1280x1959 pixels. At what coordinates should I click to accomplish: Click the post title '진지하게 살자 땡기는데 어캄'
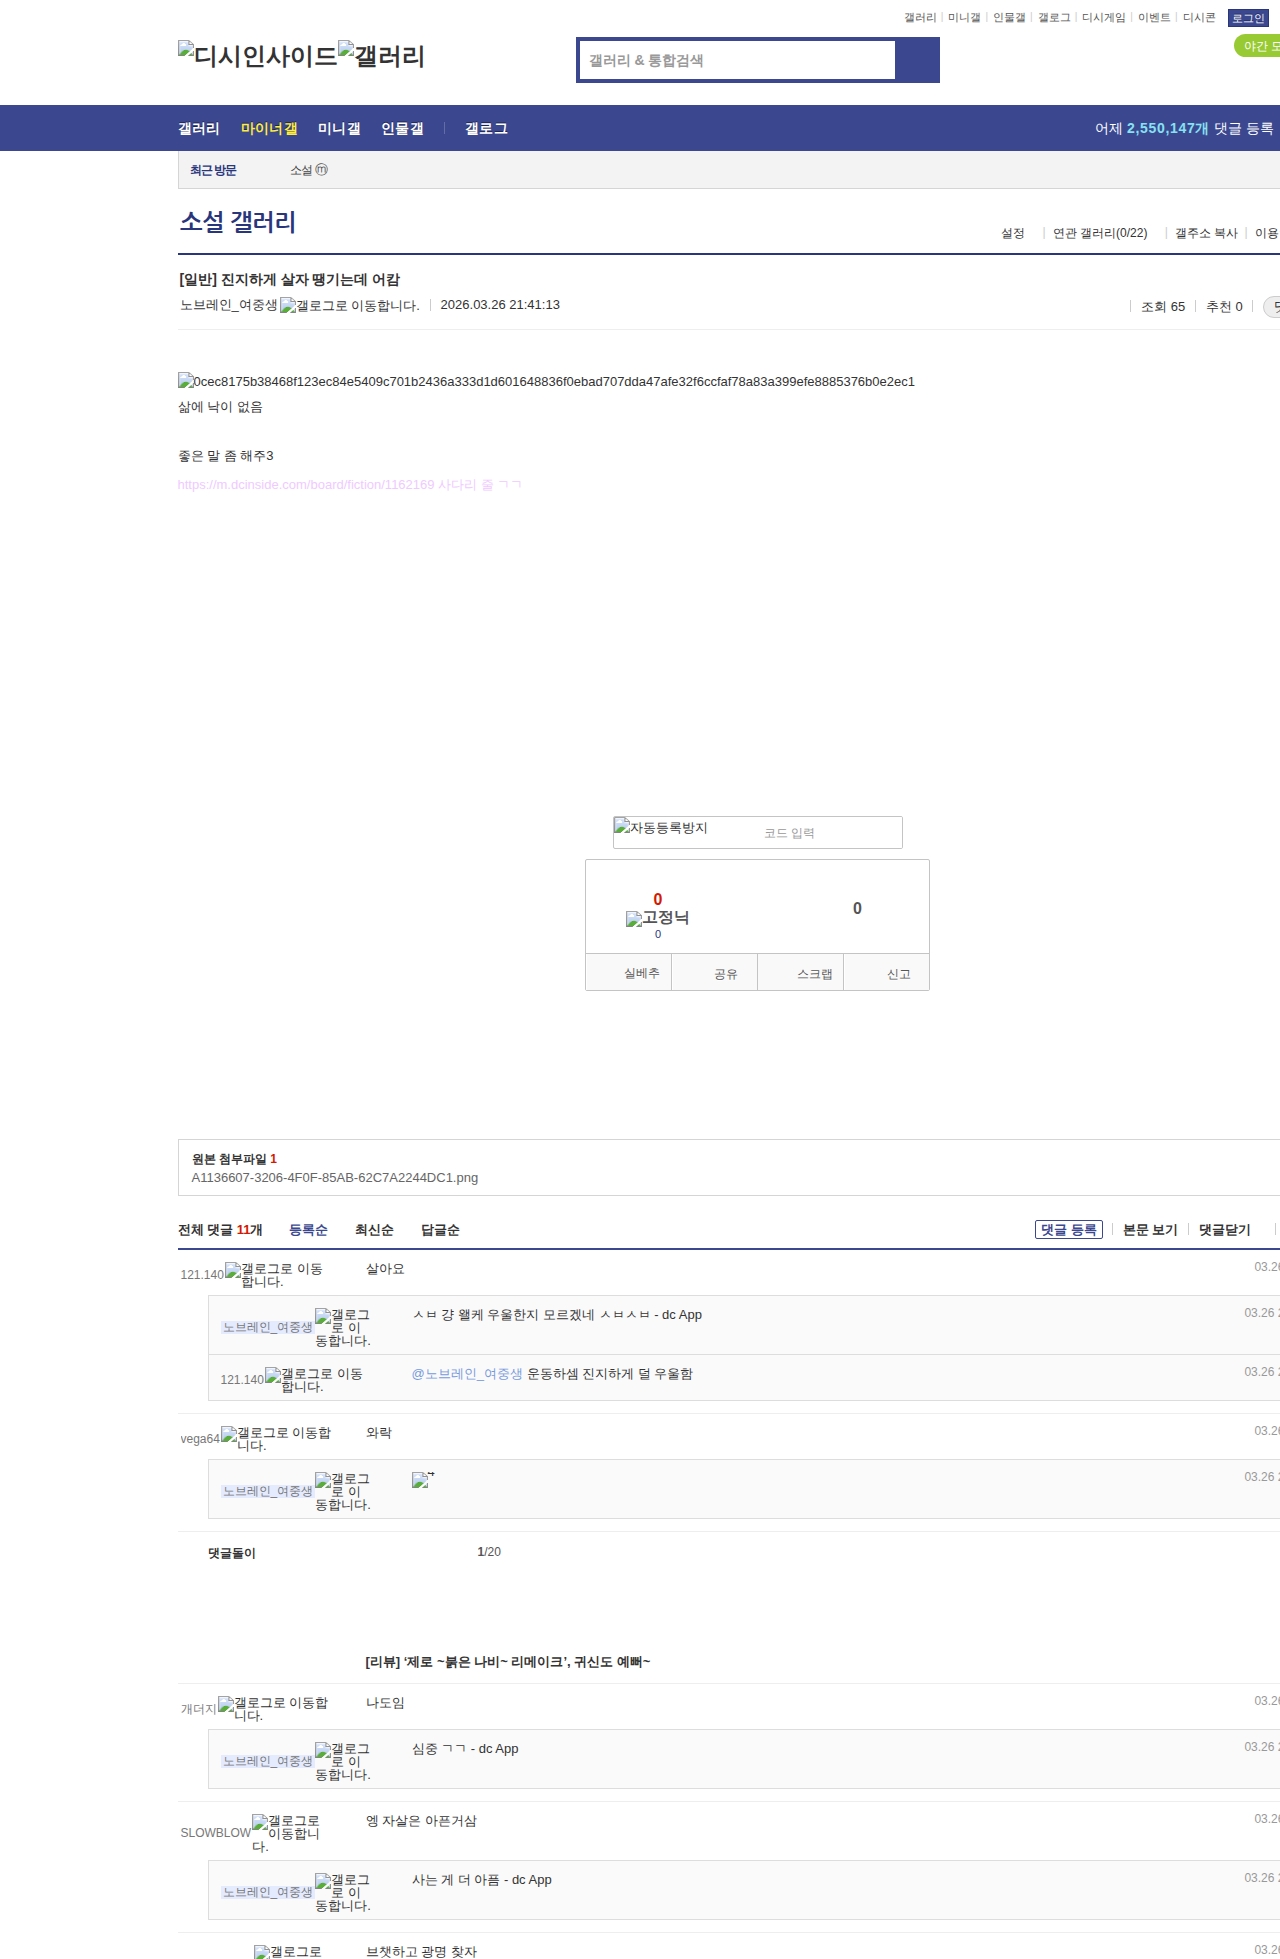click(289, 280)
